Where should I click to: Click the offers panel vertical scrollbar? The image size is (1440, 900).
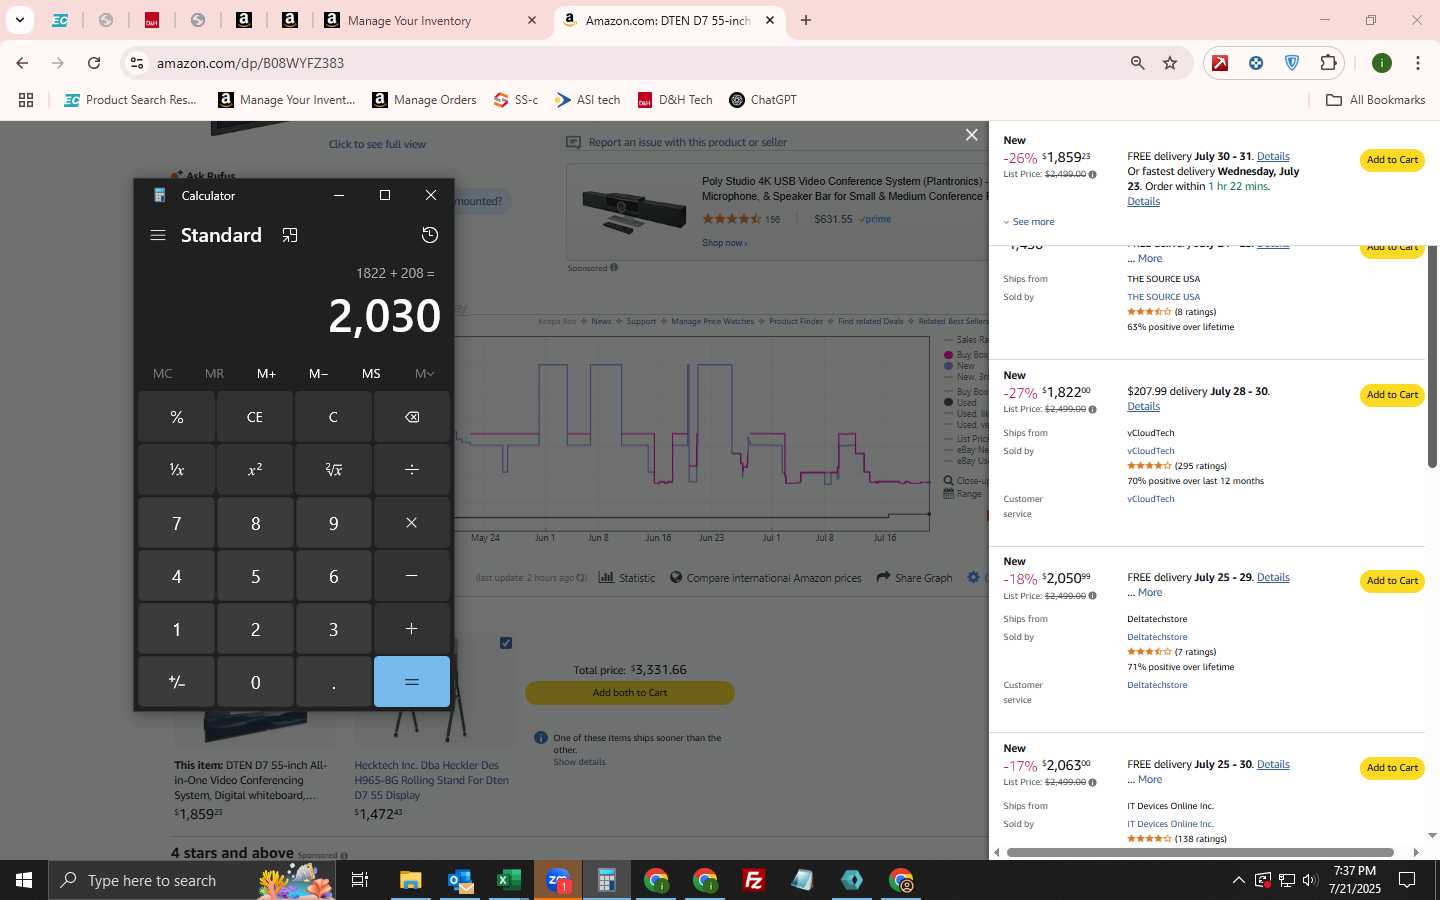[1432, 357]
